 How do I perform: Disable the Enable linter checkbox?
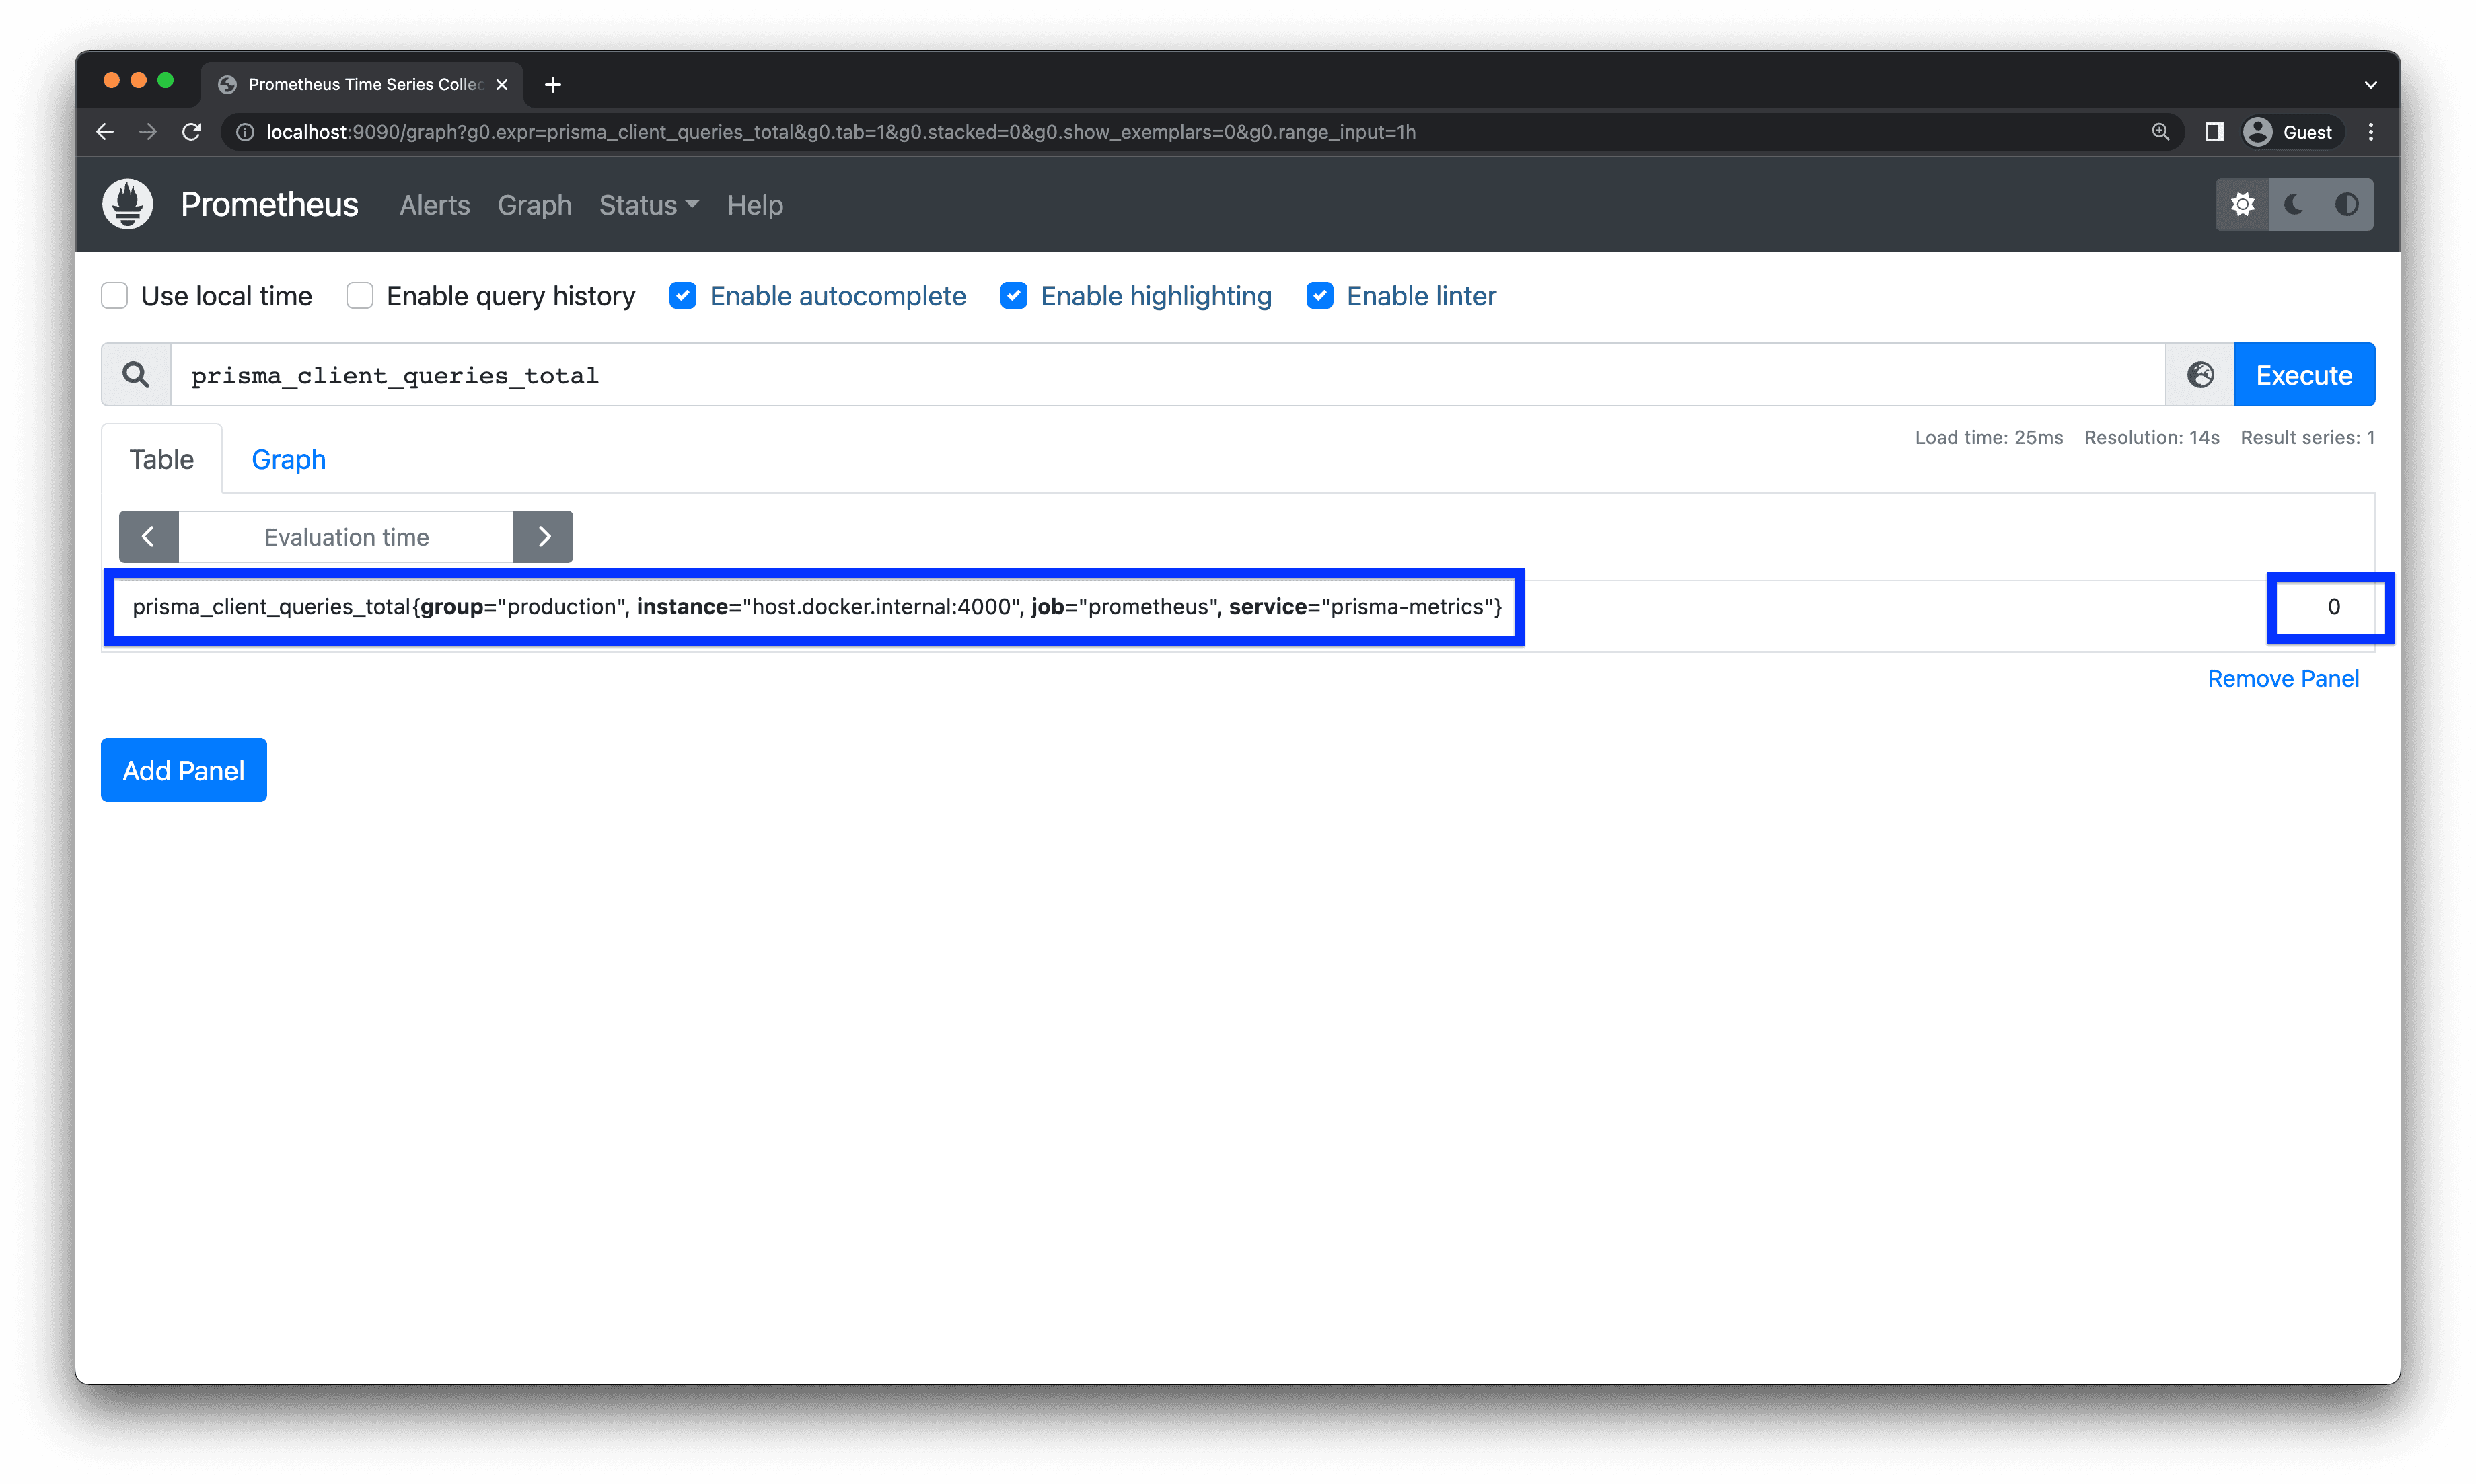tap(1320, 295)
